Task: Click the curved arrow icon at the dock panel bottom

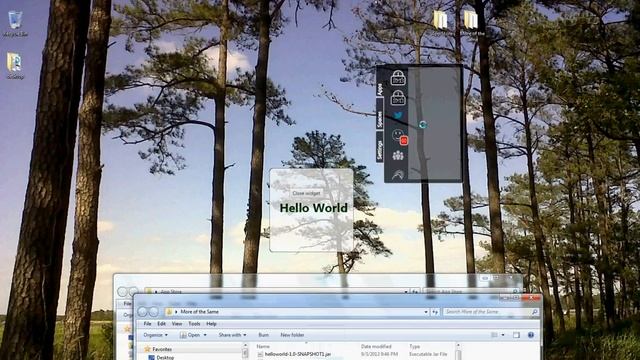Action: coord(398,175)
